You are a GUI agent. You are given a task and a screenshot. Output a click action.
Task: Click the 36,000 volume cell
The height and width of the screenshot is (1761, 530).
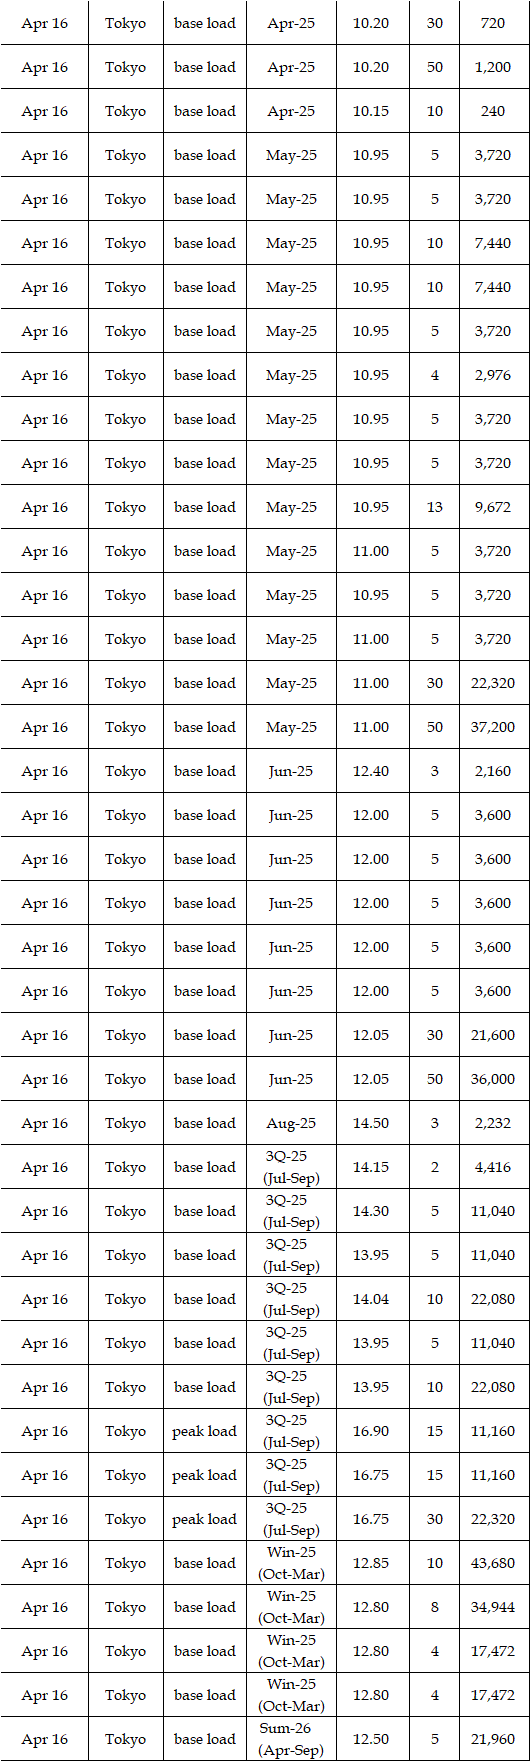(x=493, y=1079)
